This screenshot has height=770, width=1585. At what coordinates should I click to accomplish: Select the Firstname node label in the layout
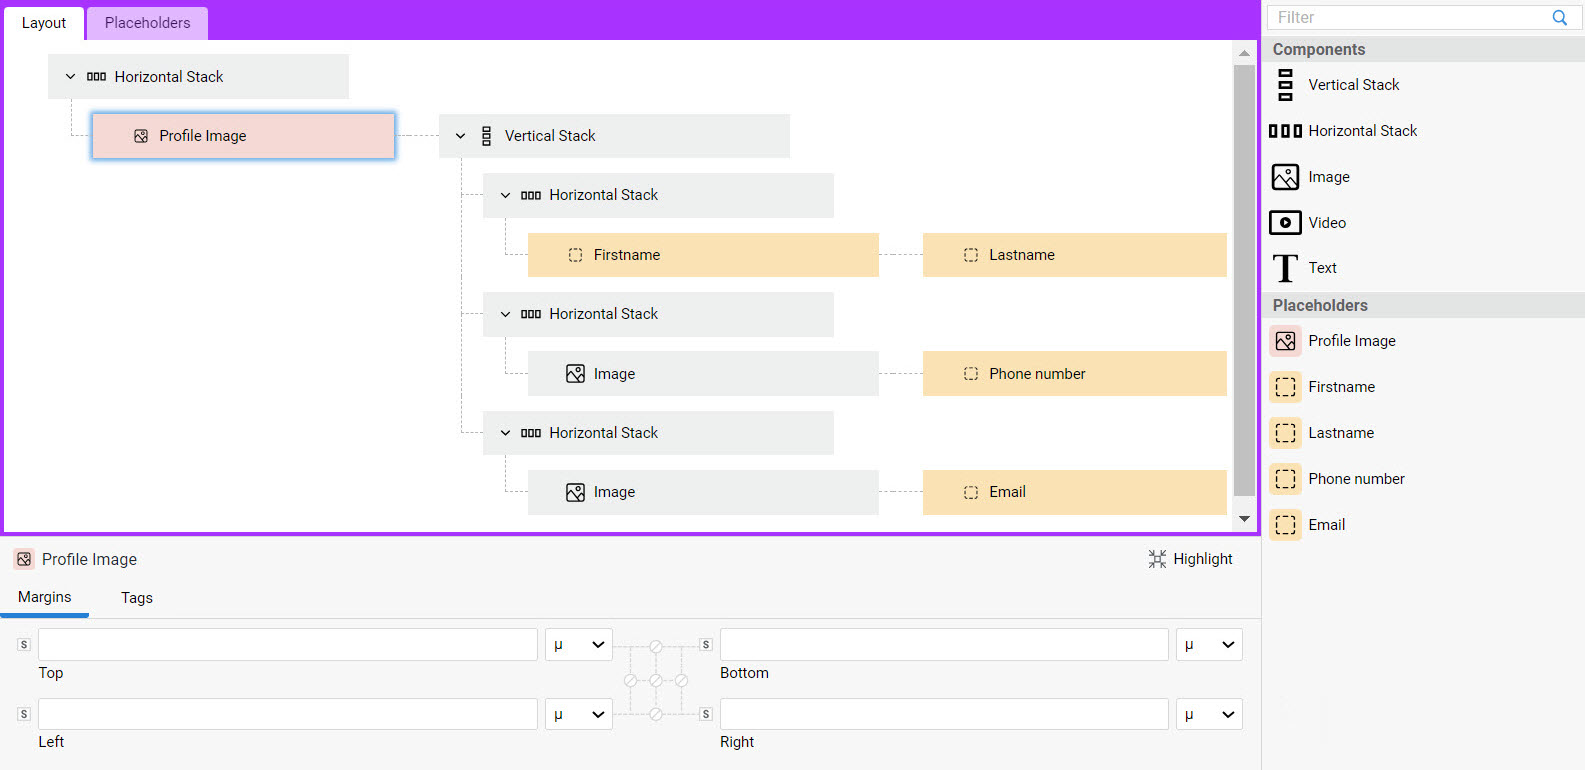pos(627,255)
